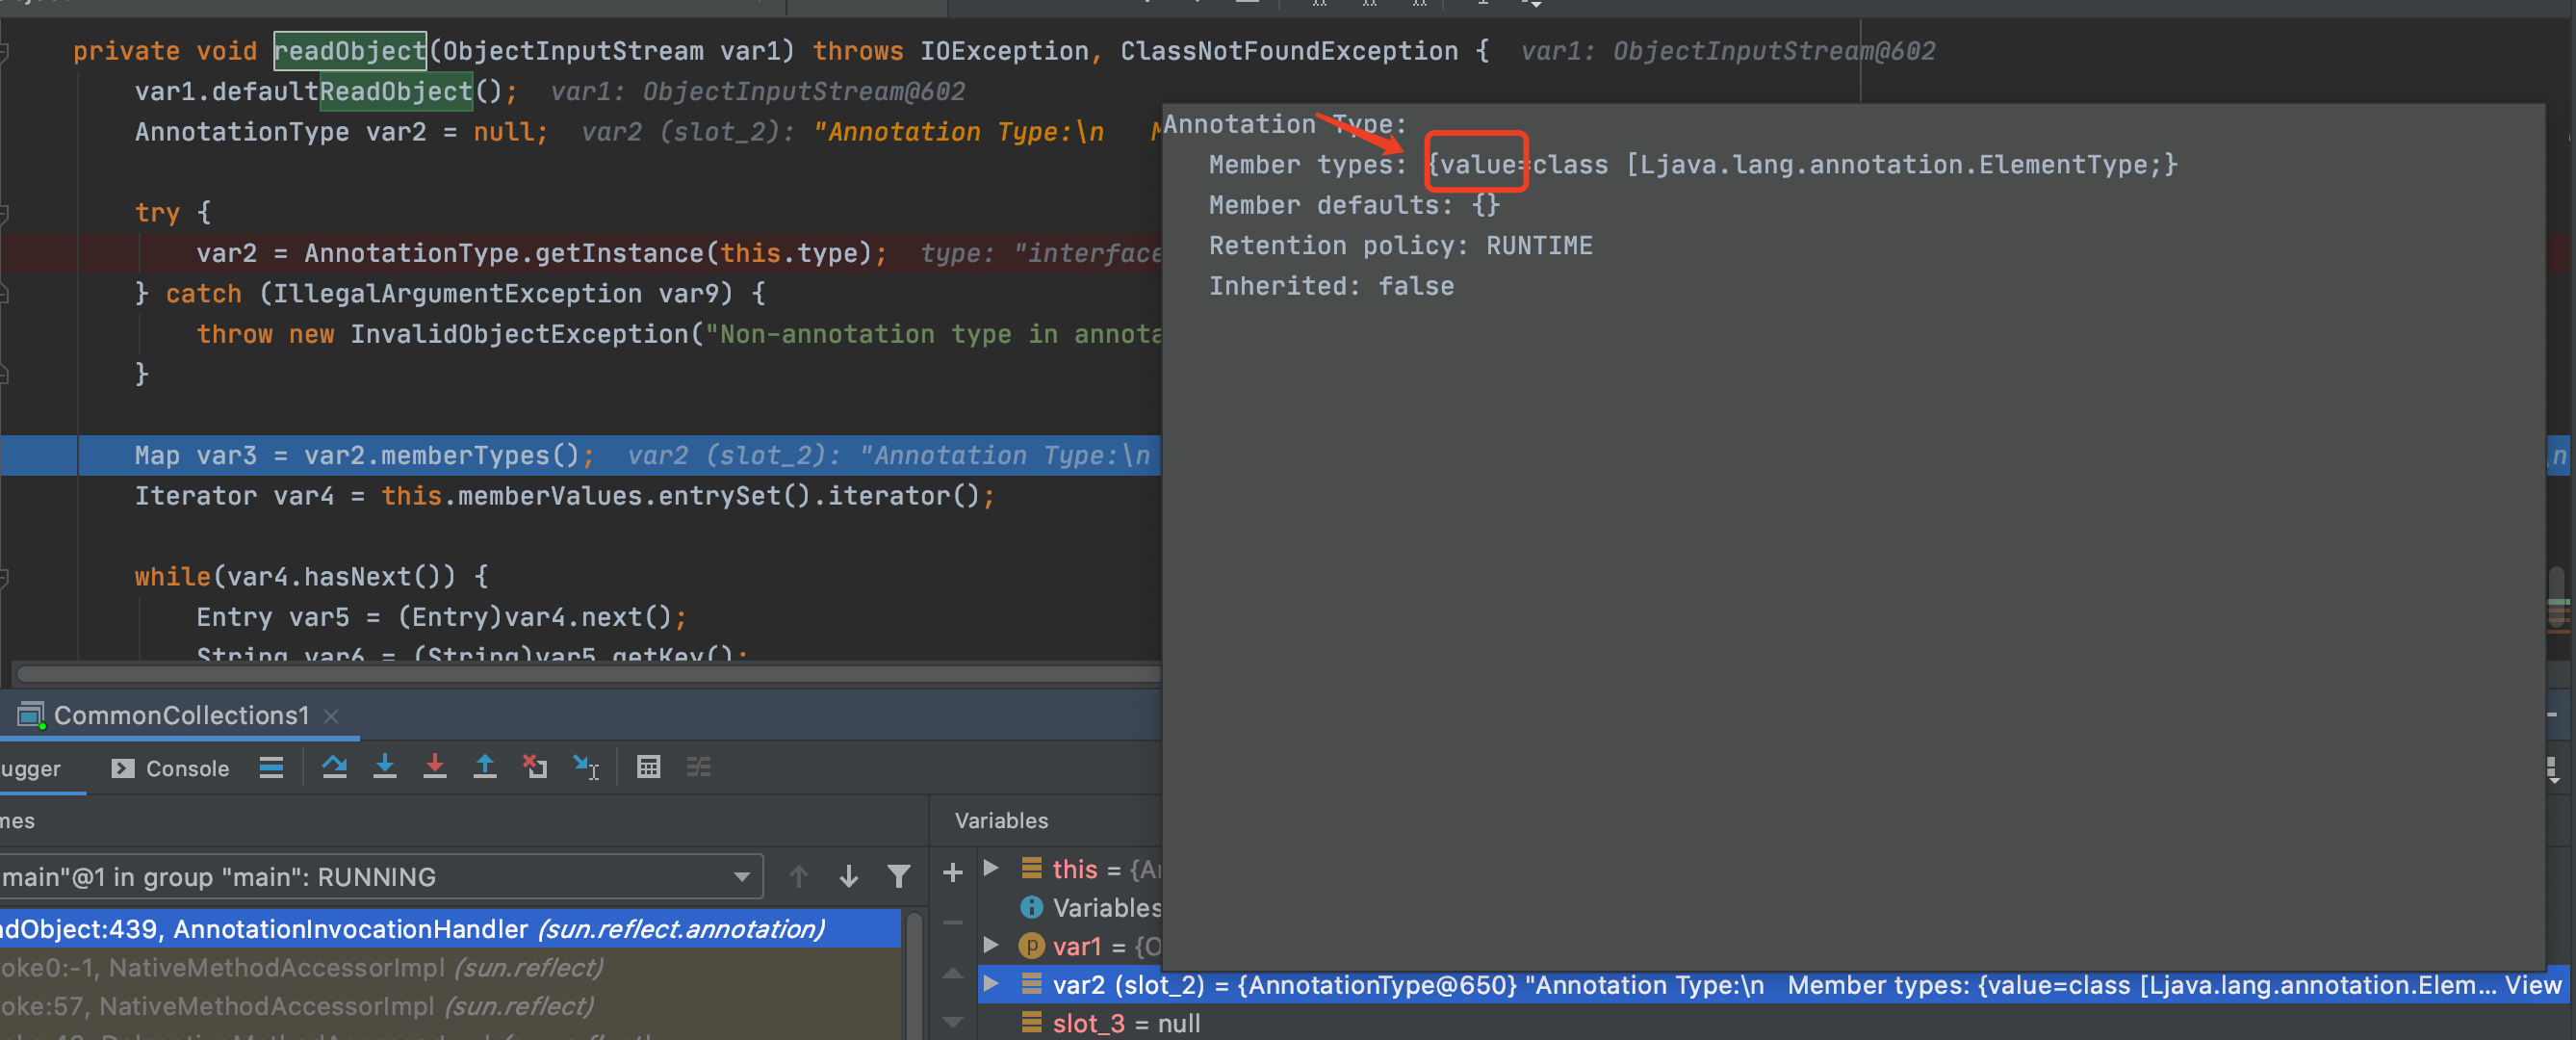Screen dimensions: 2576x1040
Task: Open the thread selector dropdown
Action: [741, 877]
